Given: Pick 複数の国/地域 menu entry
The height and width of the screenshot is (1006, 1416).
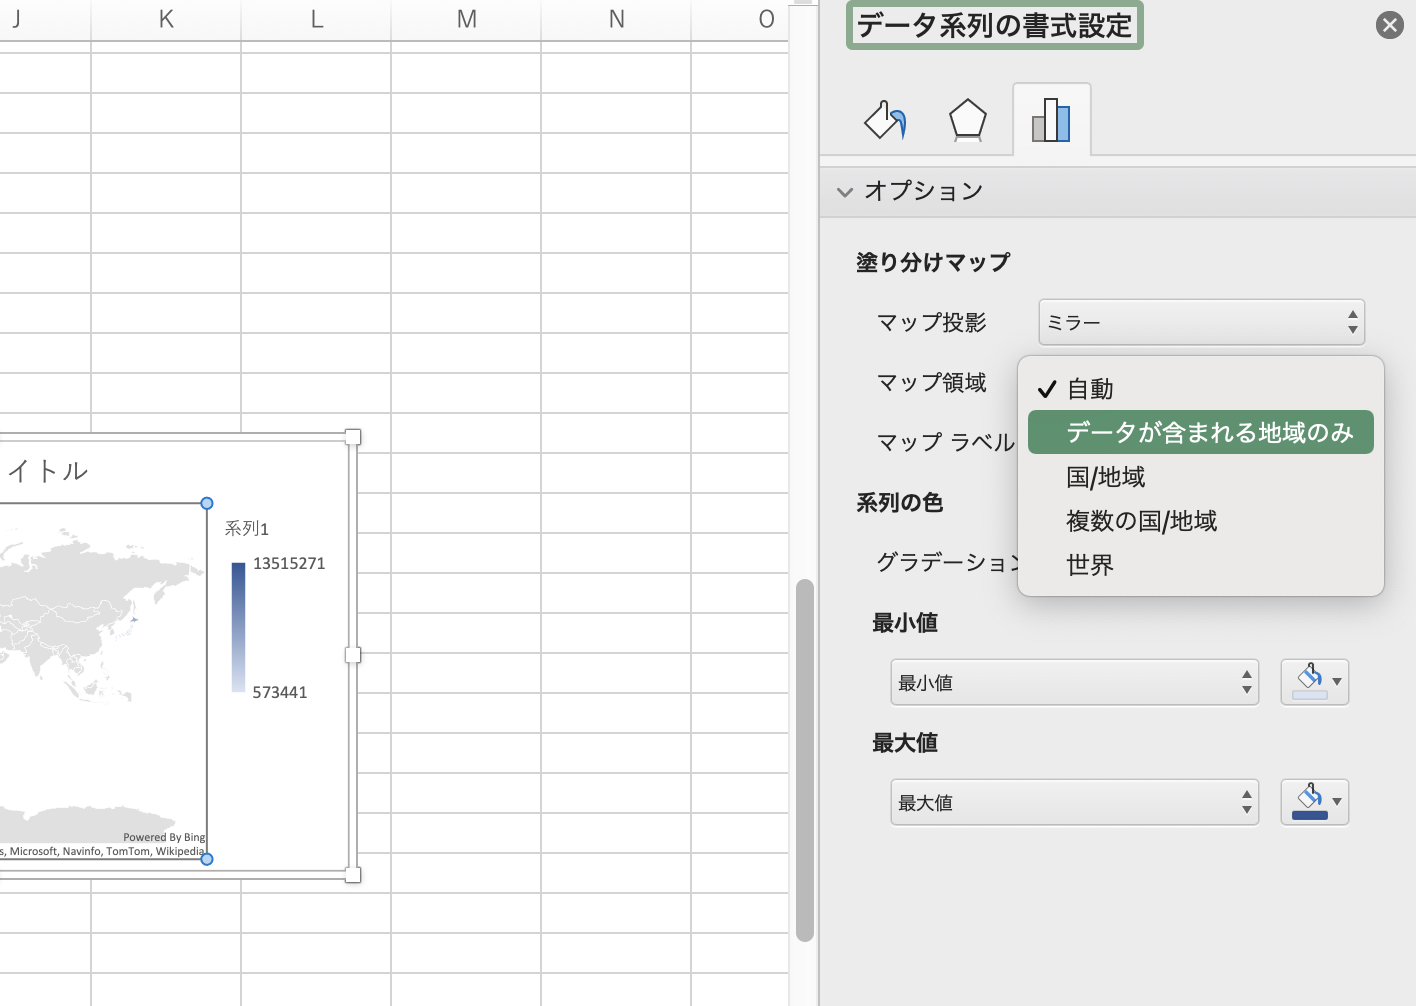Looking at the screenshot, I should tap(1141, 521).
